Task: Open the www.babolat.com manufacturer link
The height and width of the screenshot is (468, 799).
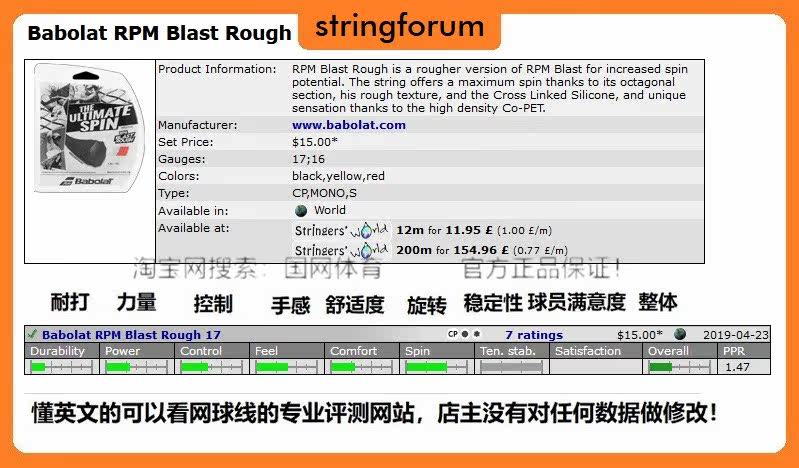Action: [349, 125]
